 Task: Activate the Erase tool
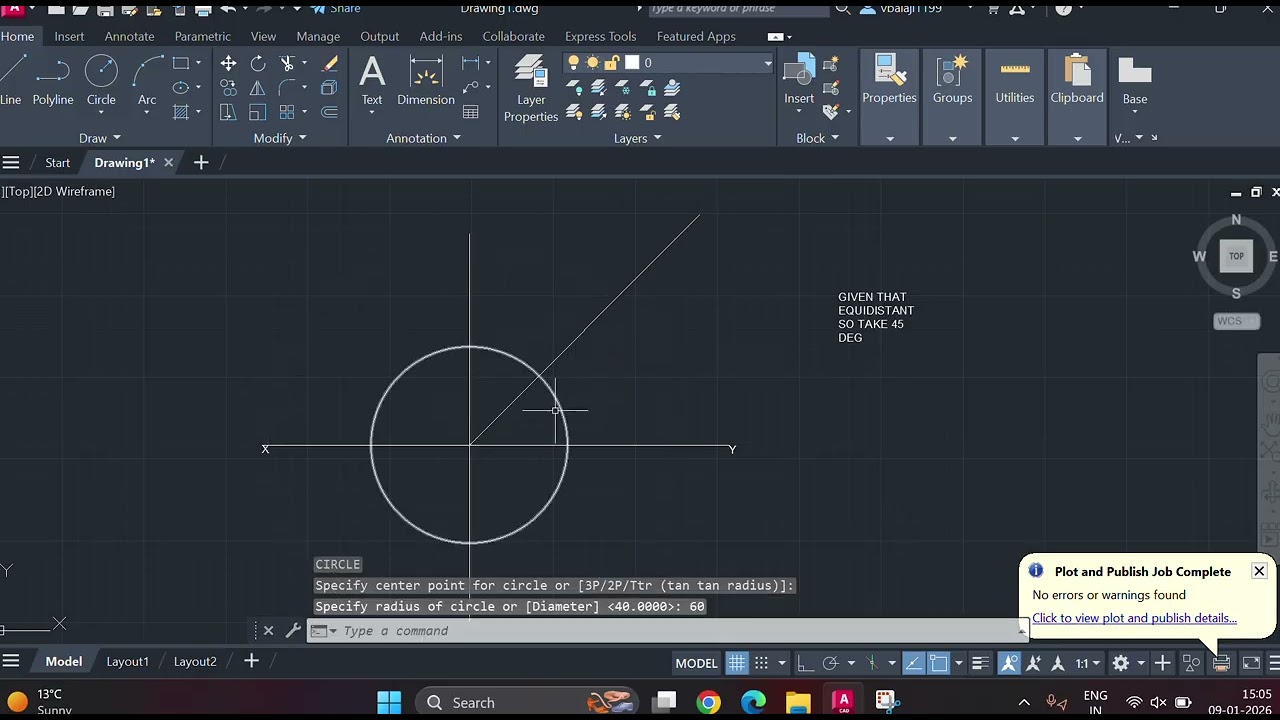(x=330, y=63)
